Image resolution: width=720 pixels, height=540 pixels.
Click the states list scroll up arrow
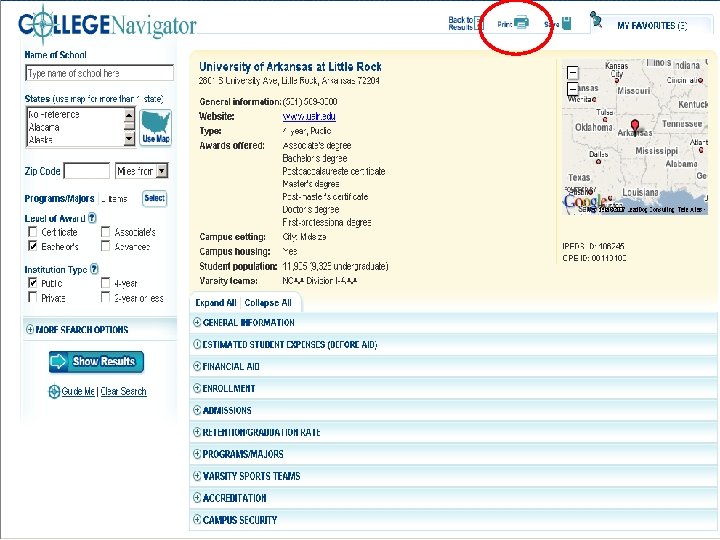coord(129,114)
